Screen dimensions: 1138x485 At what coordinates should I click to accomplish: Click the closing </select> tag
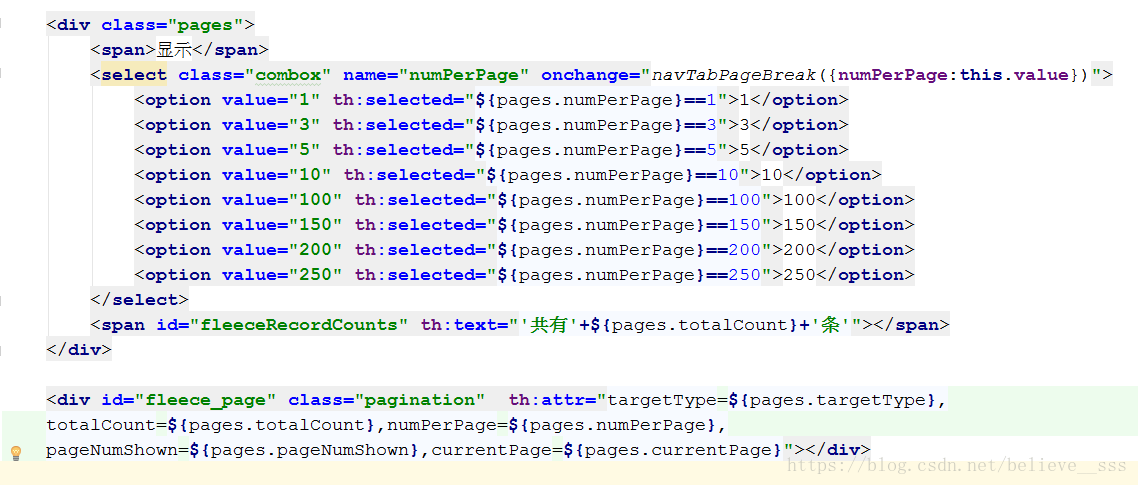(x=139, y=300)
